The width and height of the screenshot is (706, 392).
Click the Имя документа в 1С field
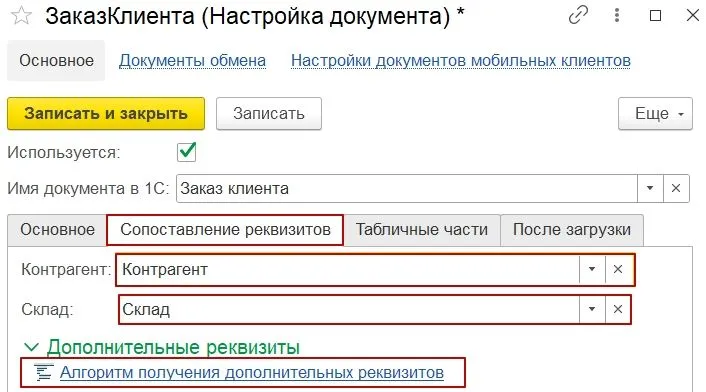coord(407,188)
